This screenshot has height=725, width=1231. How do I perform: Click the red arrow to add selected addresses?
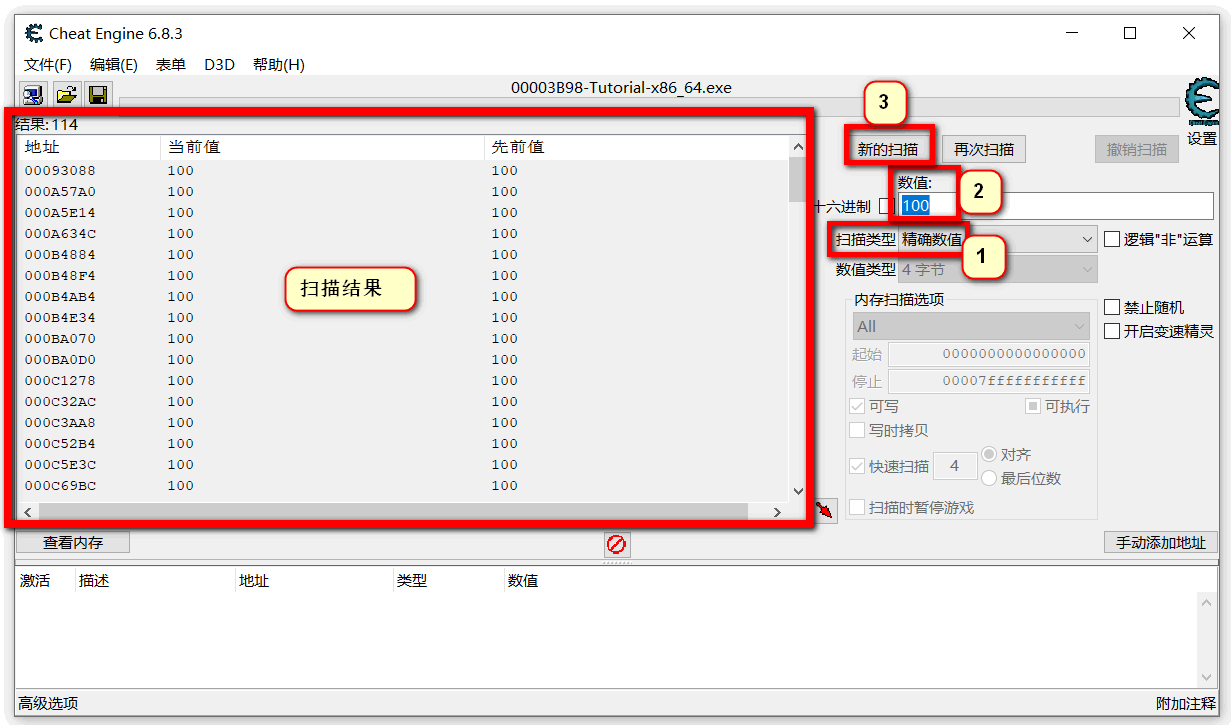[823, 510]
